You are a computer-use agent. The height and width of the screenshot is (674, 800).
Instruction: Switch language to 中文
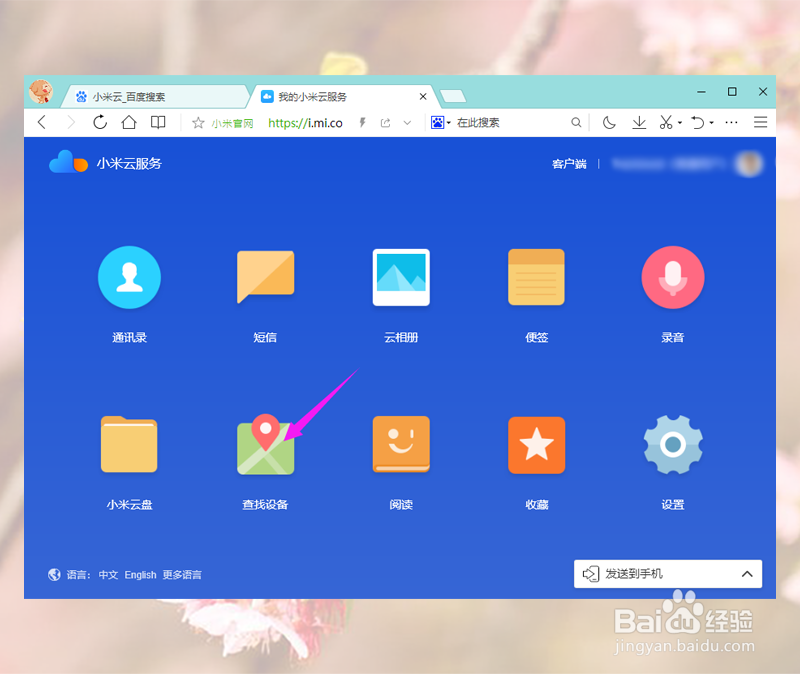pos(108,575)
